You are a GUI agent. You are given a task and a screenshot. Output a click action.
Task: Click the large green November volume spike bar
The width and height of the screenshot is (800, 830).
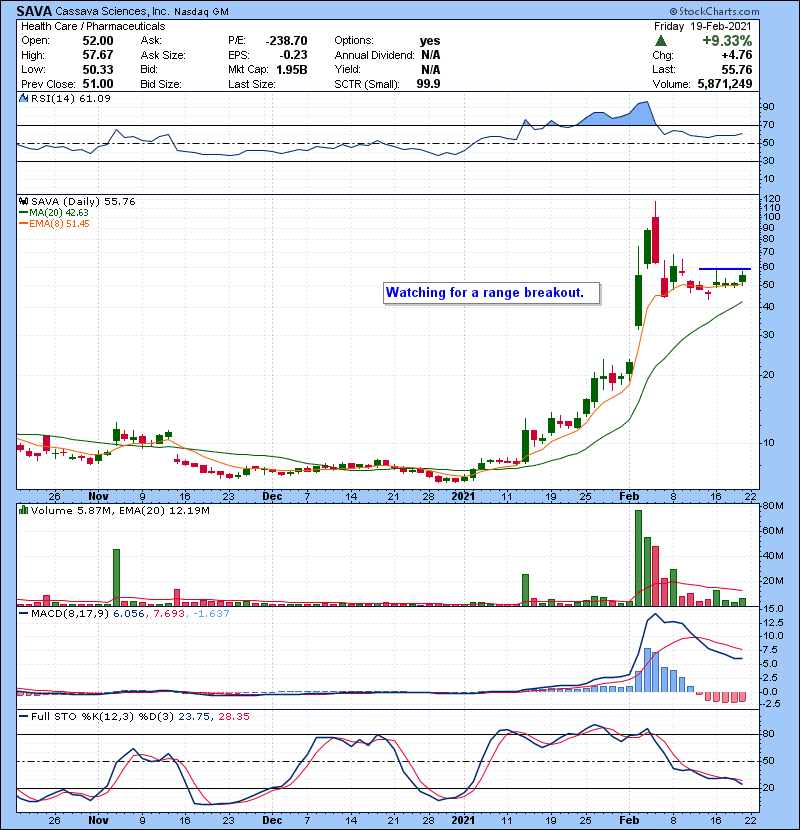pos(116,578)
